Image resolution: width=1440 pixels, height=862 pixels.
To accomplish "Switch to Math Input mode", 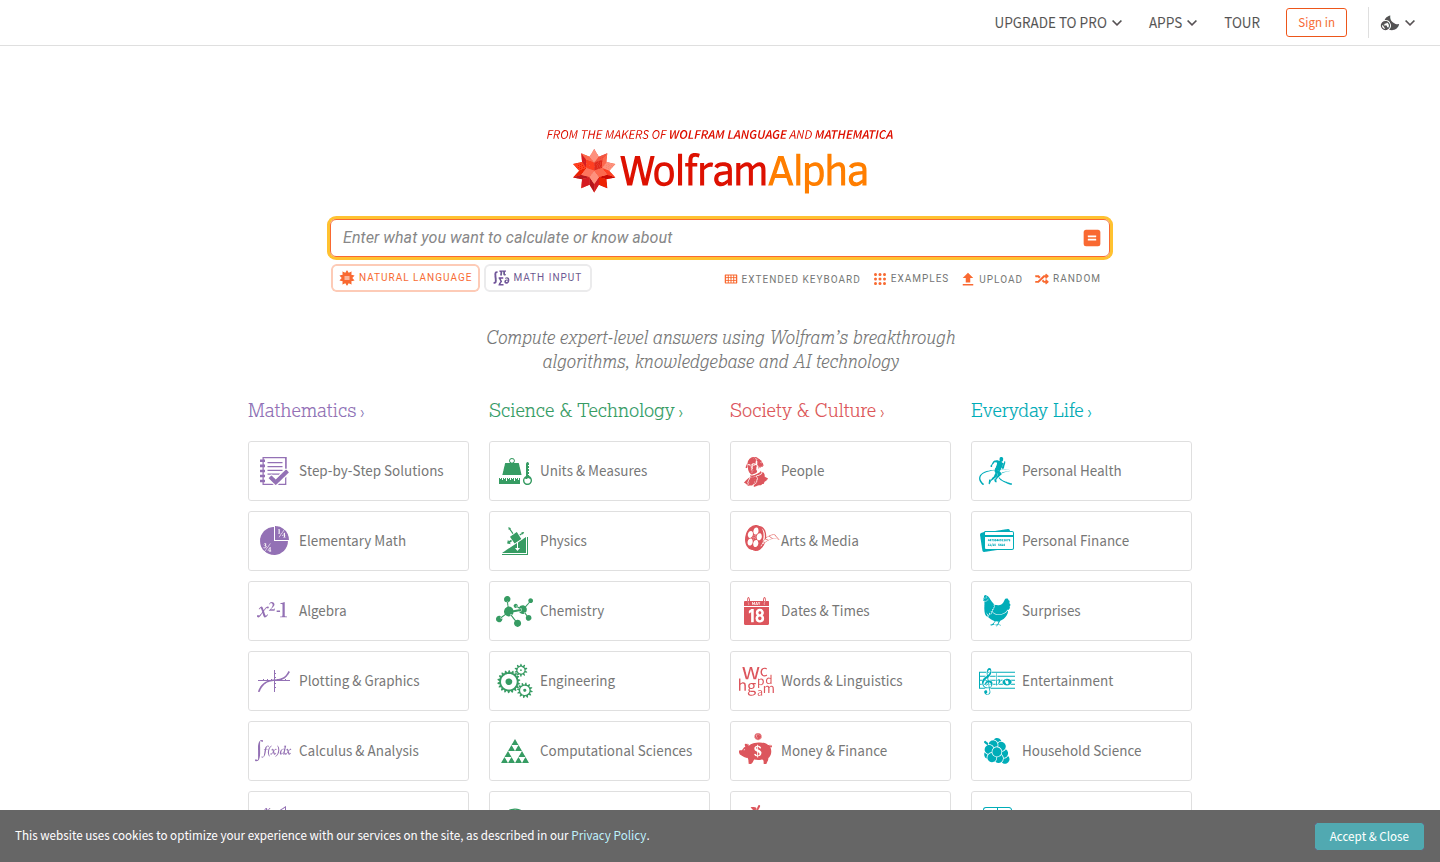I will tap(538, 277).
